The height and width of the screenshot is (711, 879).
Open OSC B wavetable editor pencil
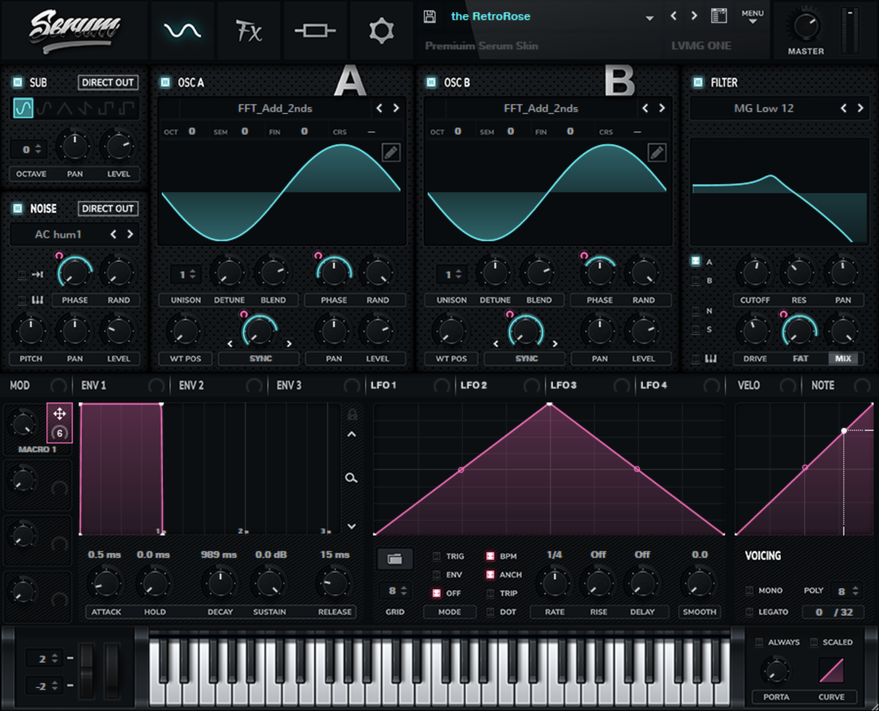click(x=656, y=152)
